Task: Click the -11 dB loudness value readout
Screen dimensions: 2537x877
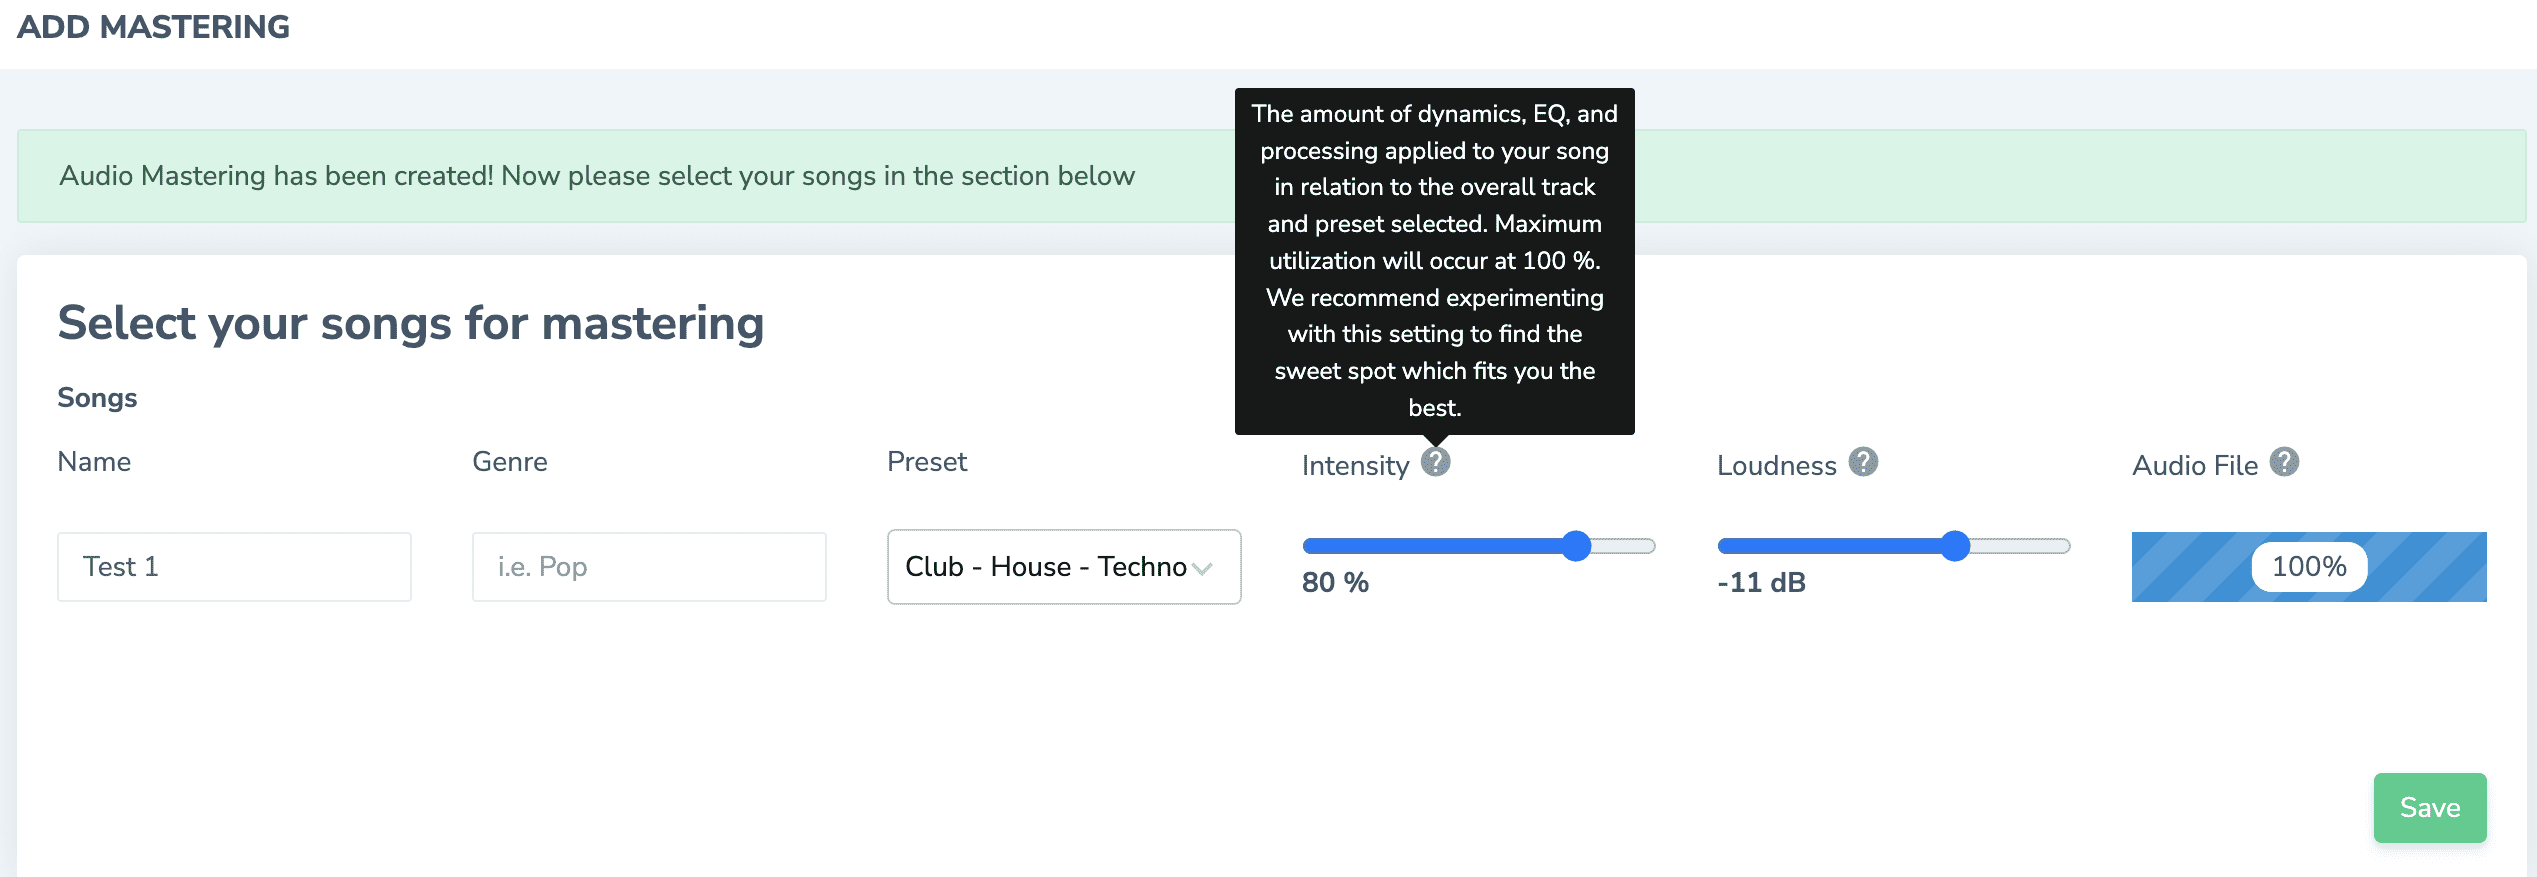Action: 1761,583
